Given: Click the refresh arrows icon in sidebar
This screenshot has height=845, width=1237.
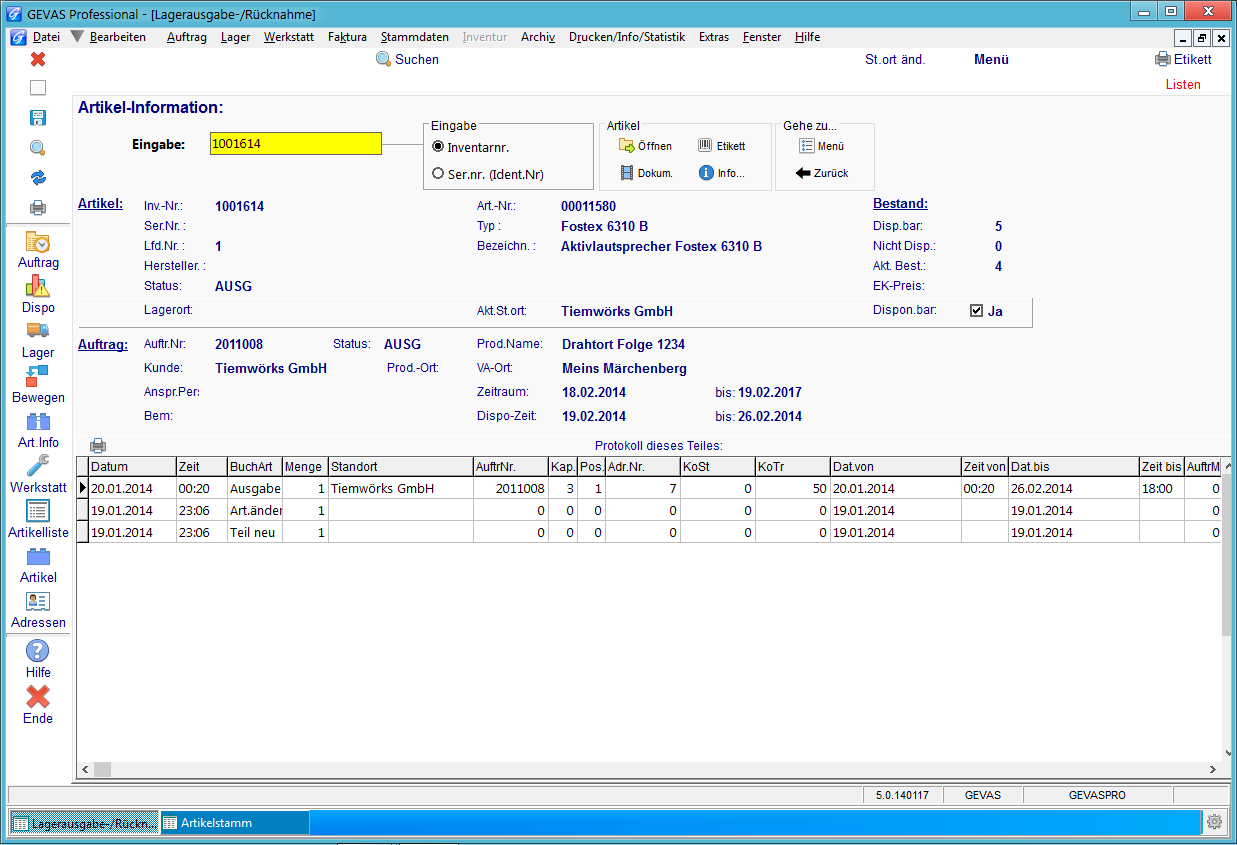Looking at the screenshot, I should [x=38, y=178].
